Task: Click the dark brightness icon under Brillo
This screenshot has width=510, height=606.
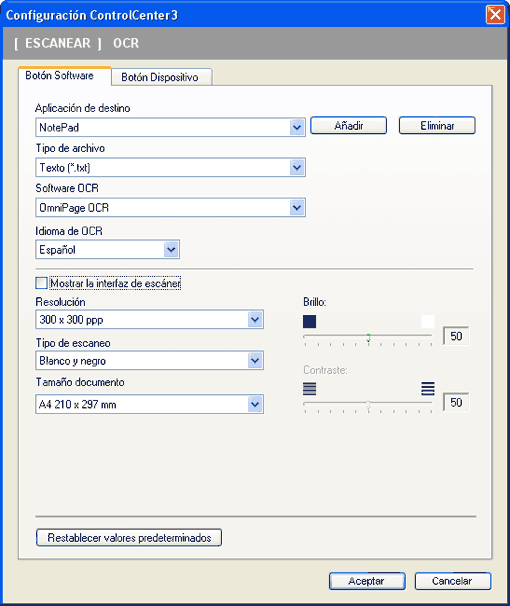Action: click(309, 321)
